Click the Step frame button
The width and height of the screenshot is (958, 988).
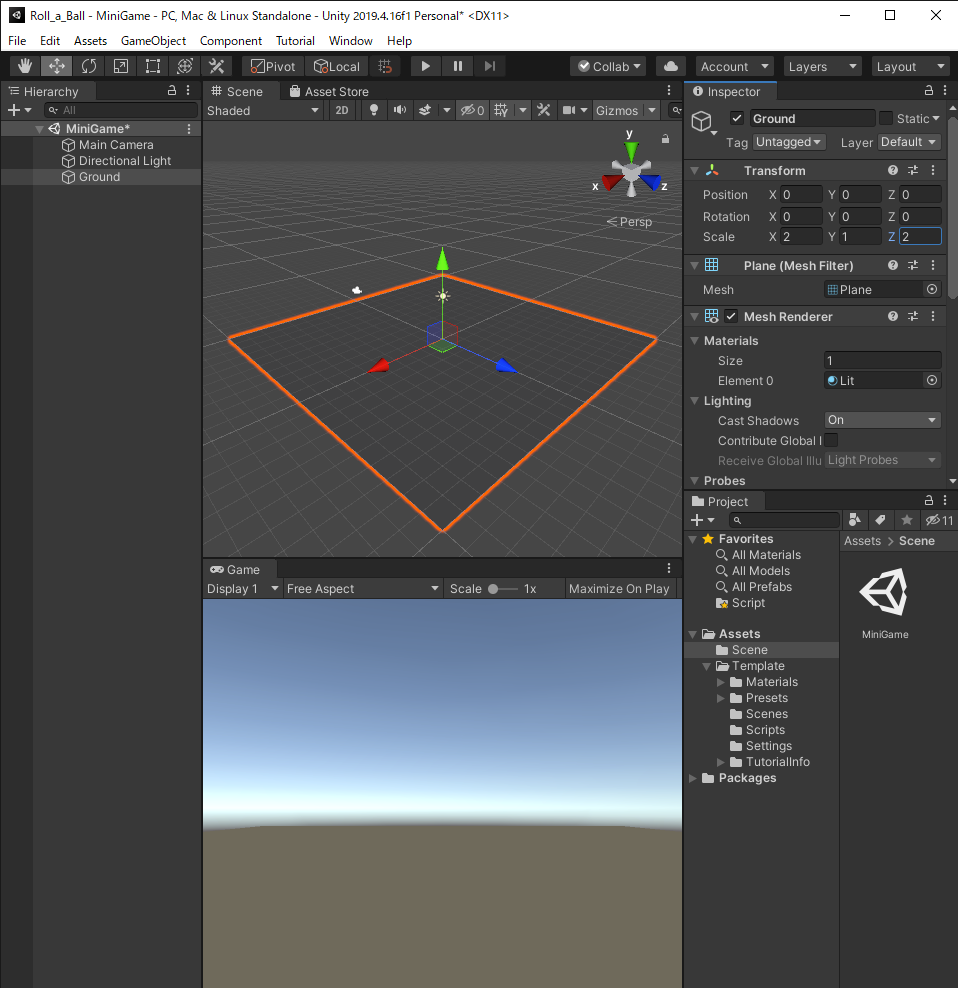click(x=490, y=66)
